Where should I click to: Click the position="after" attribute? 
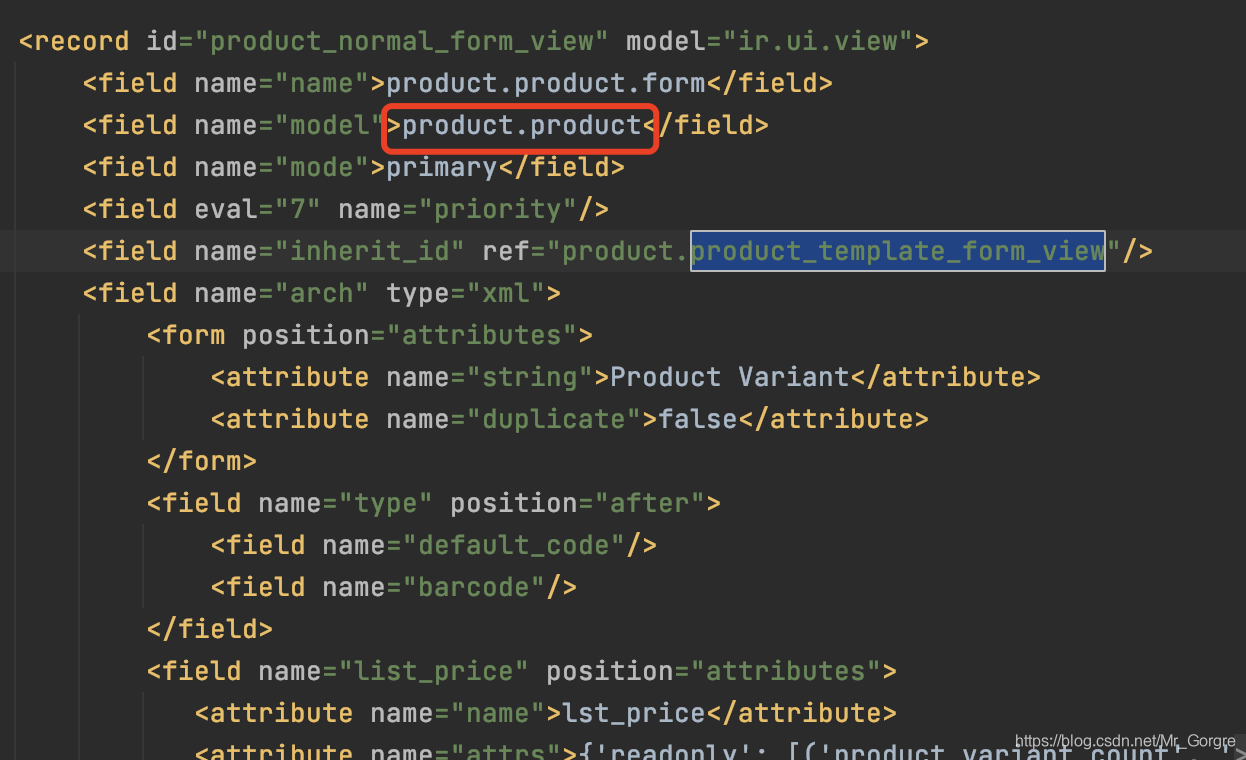pos(578,504)
